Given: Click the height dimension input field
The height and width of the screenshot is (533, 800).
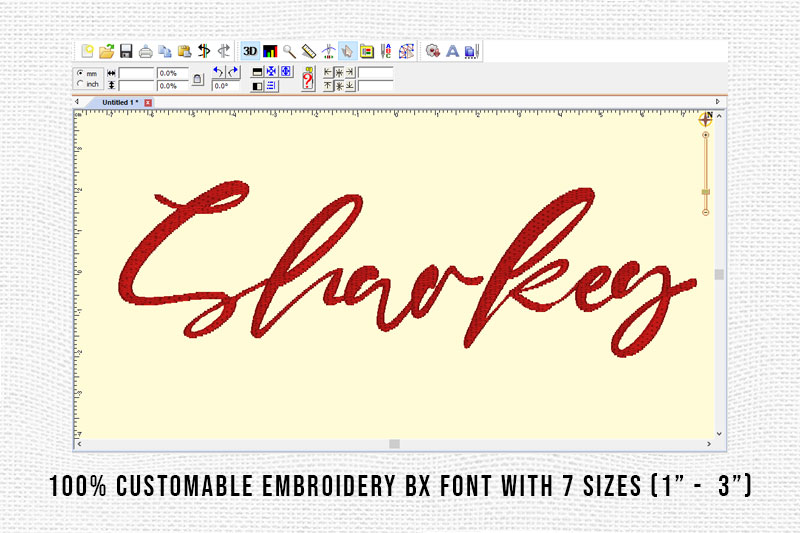Looking at the screenshot, I should [x=136, y=86].
